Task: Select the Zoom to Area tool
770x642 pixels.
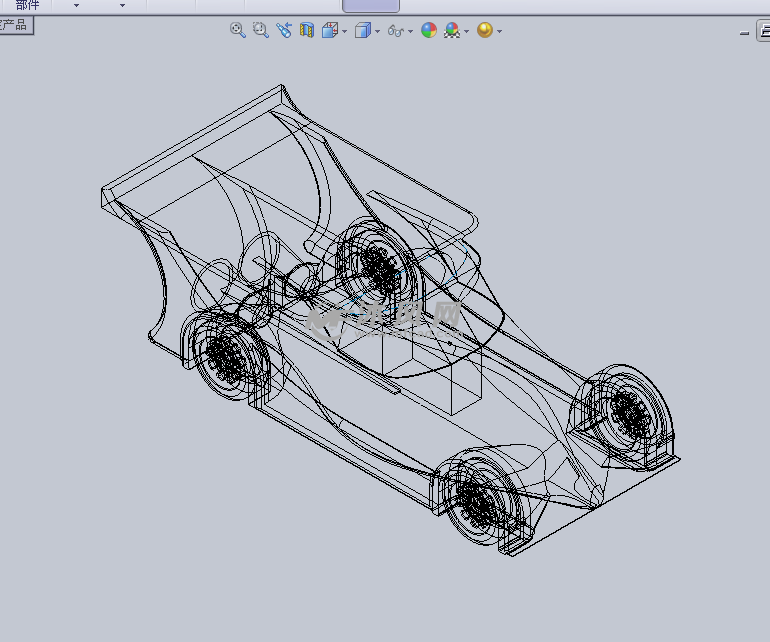Action: coord(260,30)
